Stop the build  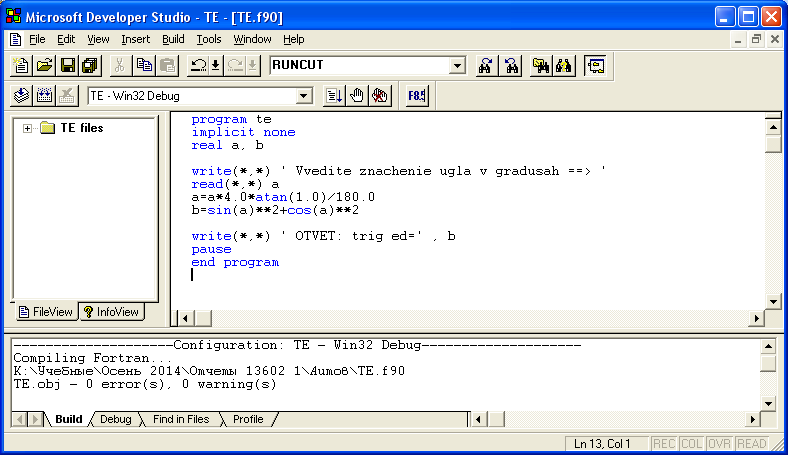67,96
